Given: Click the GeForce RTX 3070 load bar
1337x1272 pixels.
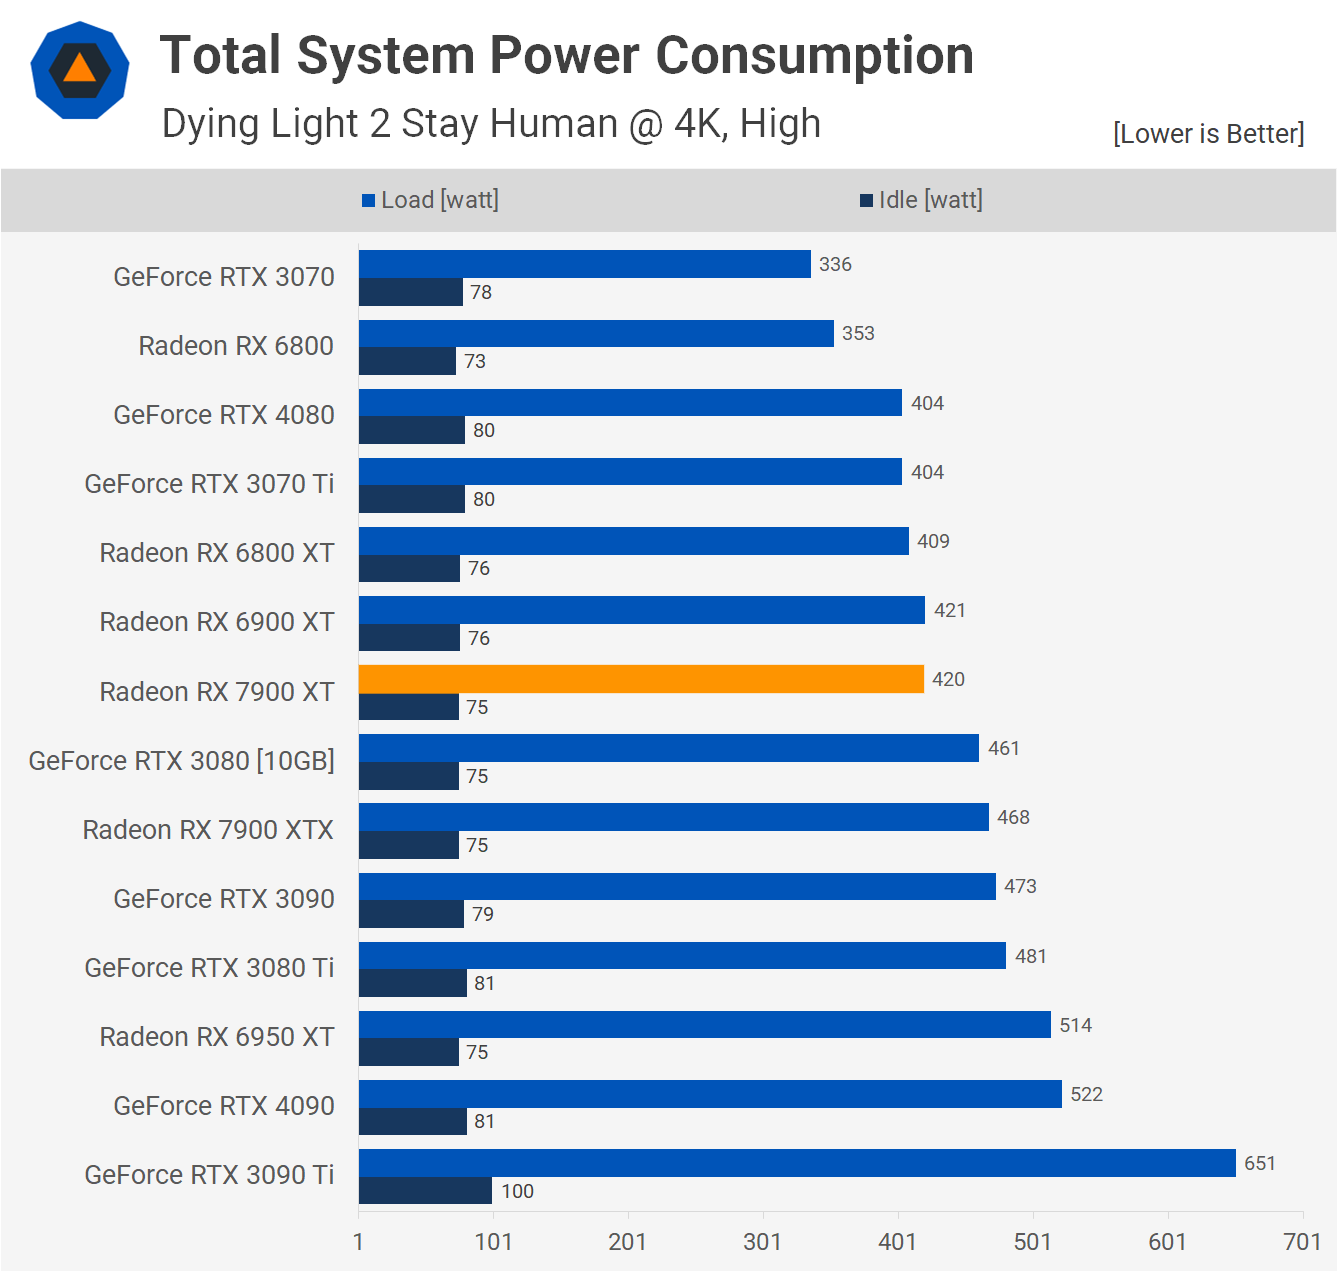Looking at the screenshot, I should point(584,264).
